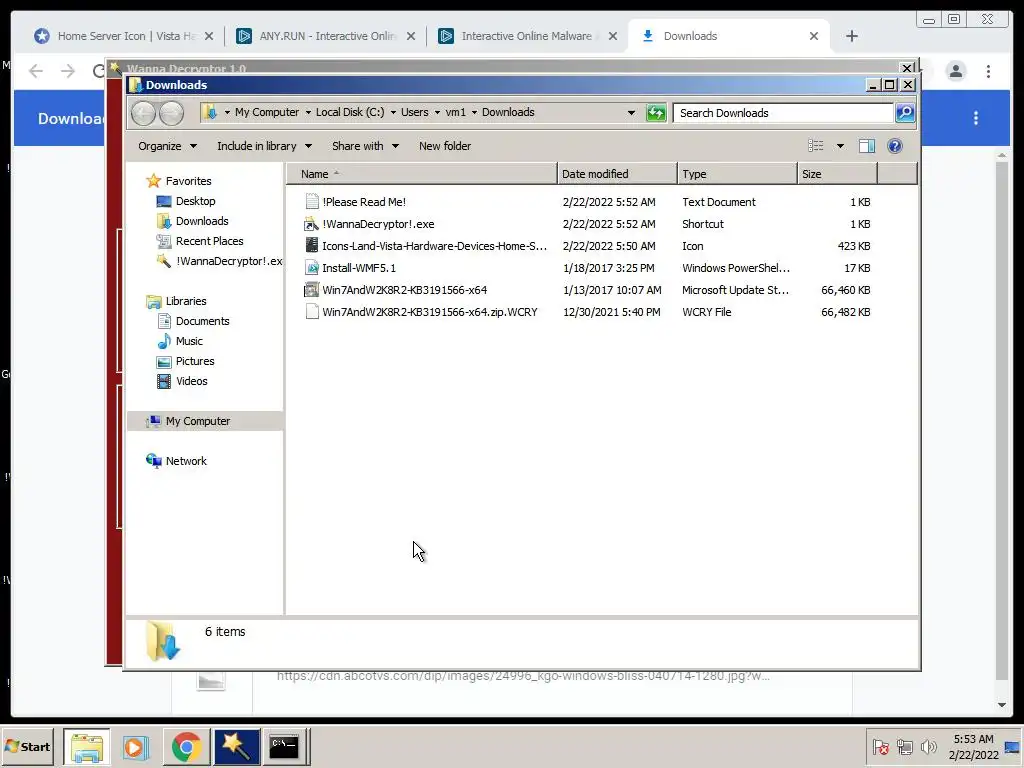This screenshot has height=768, width=1024.
Task: Select Downloads under Favorites
Action: pos(202,221)
